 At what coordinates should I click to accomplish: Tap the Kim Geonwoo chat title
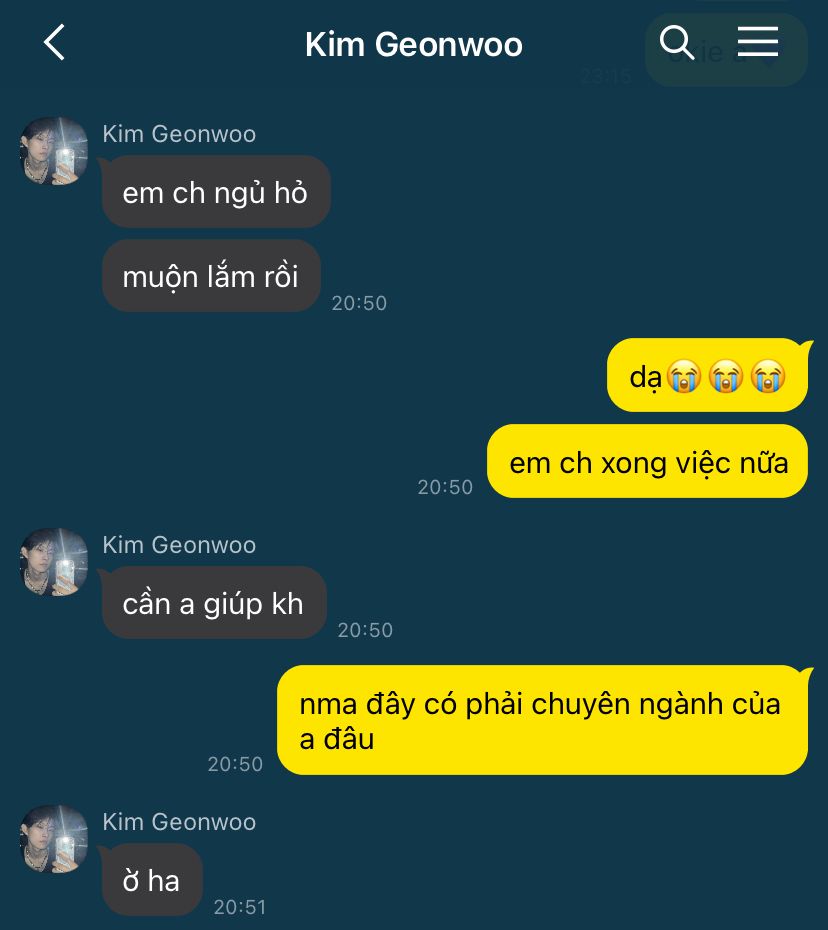(x=413, y=45)
